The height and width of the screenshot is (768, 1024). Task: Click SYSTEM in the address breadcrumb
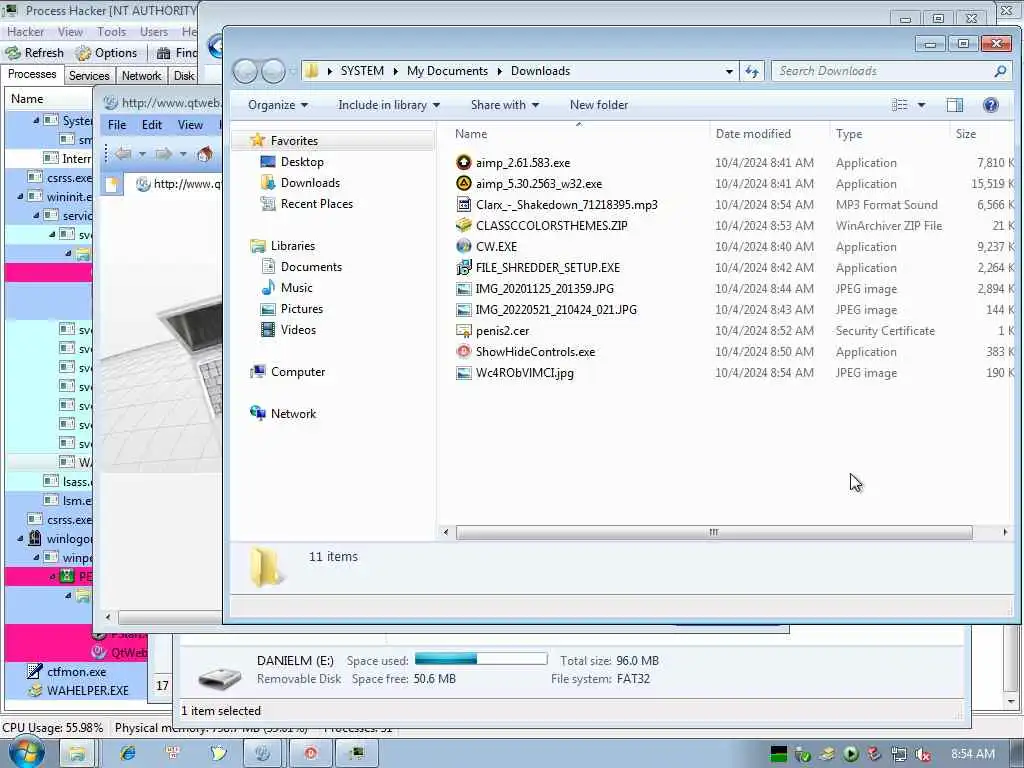tap(362, 71)
